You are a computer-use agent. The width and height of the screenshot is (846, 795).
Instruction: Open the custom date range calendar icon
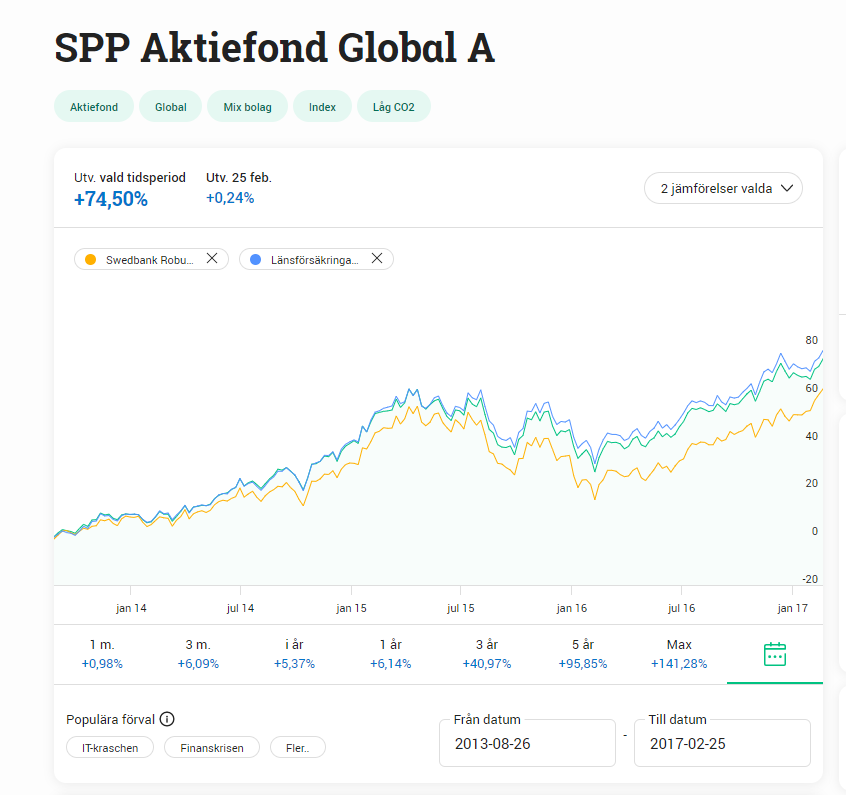coord(775,655)
